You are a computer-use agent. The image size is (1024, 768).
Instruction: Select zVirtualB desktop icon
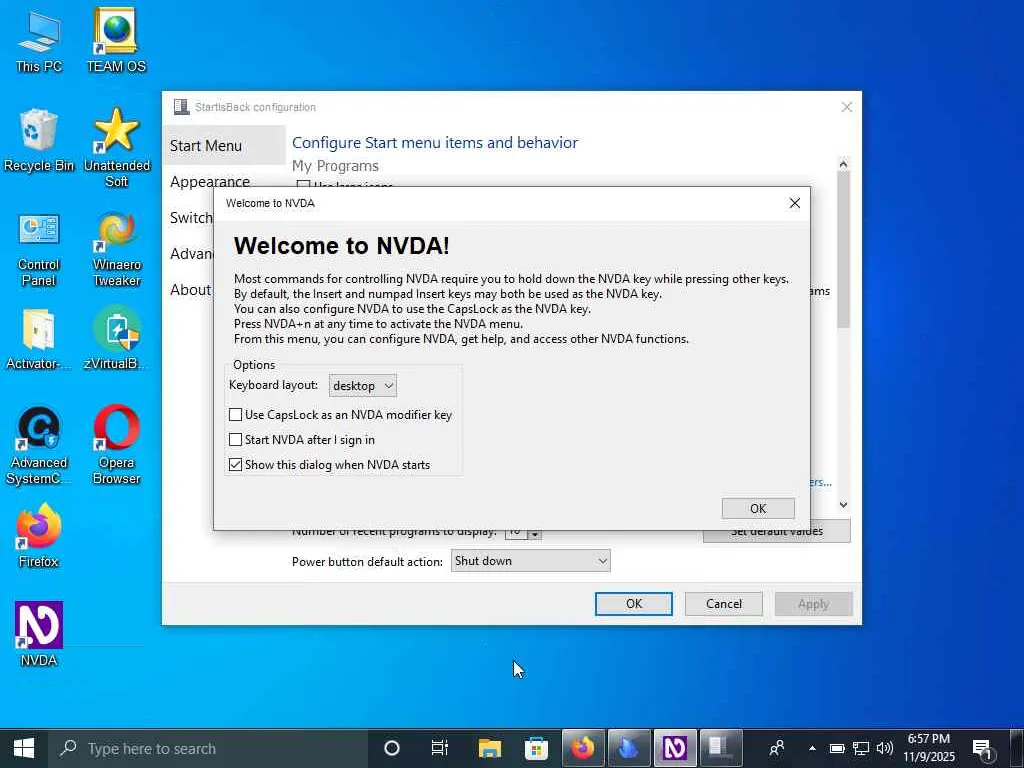(x=116, y=340)
